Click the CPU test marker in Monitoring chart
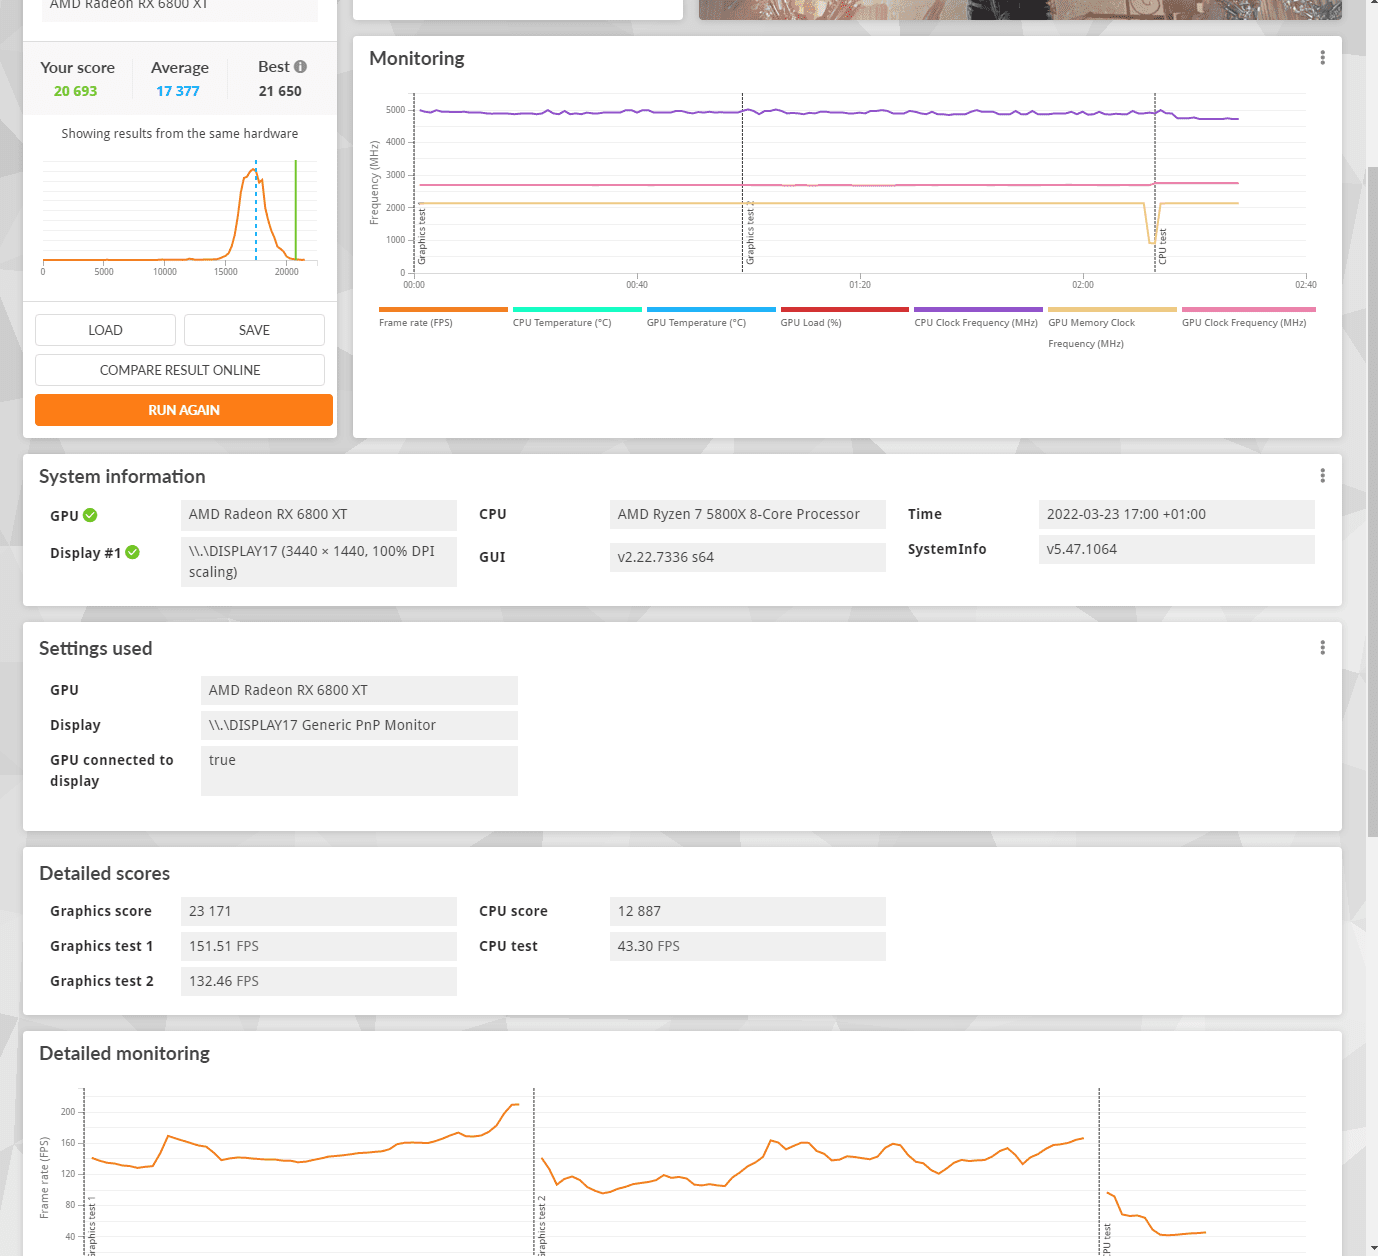 pos(1162,246)
